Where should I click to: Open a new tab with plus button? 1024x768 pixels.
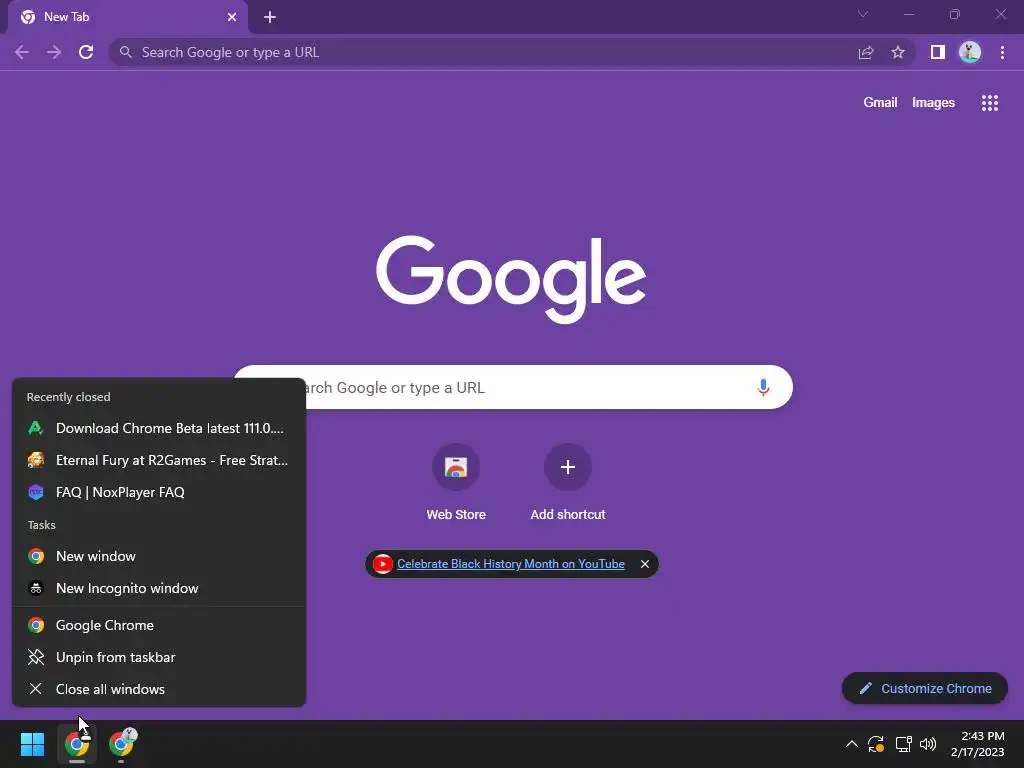pos(270,17)
